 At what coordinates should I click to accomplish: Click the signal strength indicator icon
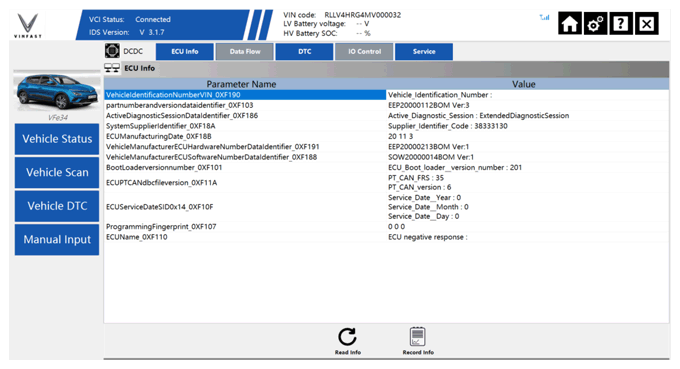(x=544, y=17)
